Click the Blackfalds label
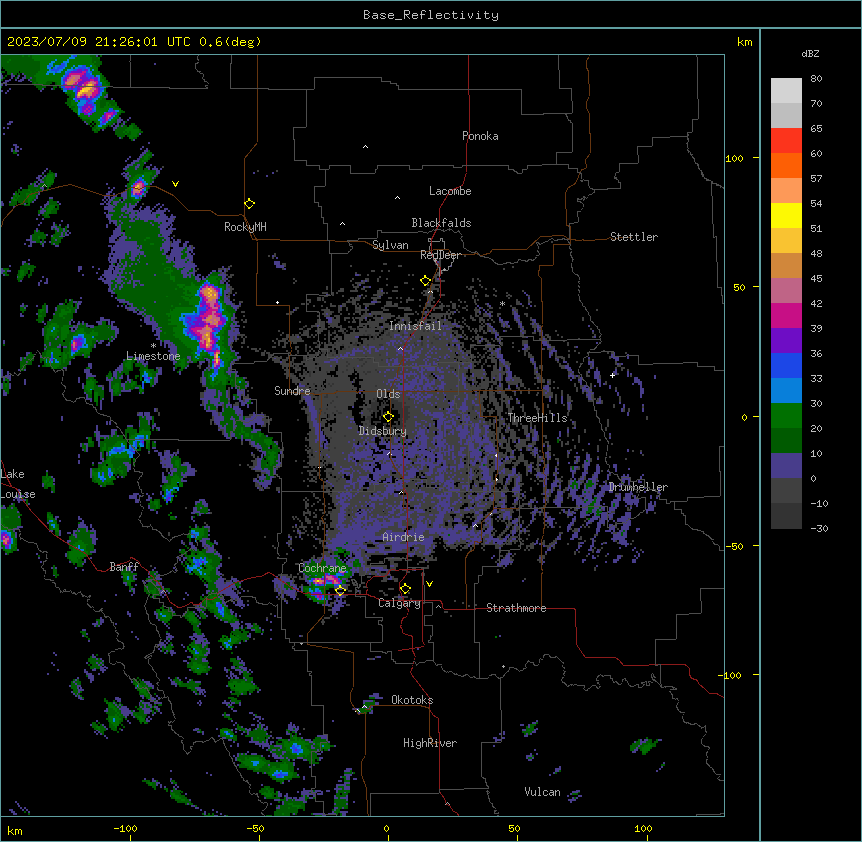 pyautogui.click(x=441, y=223)
